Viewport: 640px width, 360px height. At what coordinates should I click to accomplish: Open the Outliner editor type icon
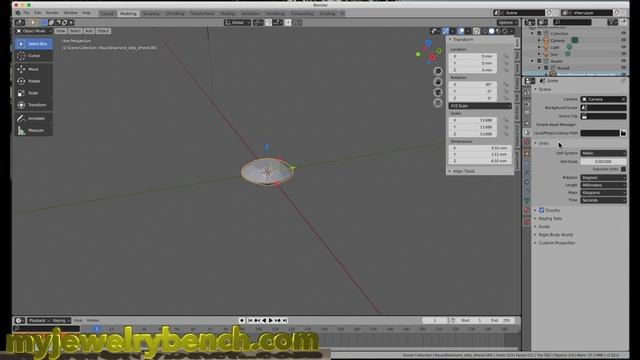(530, 22)
